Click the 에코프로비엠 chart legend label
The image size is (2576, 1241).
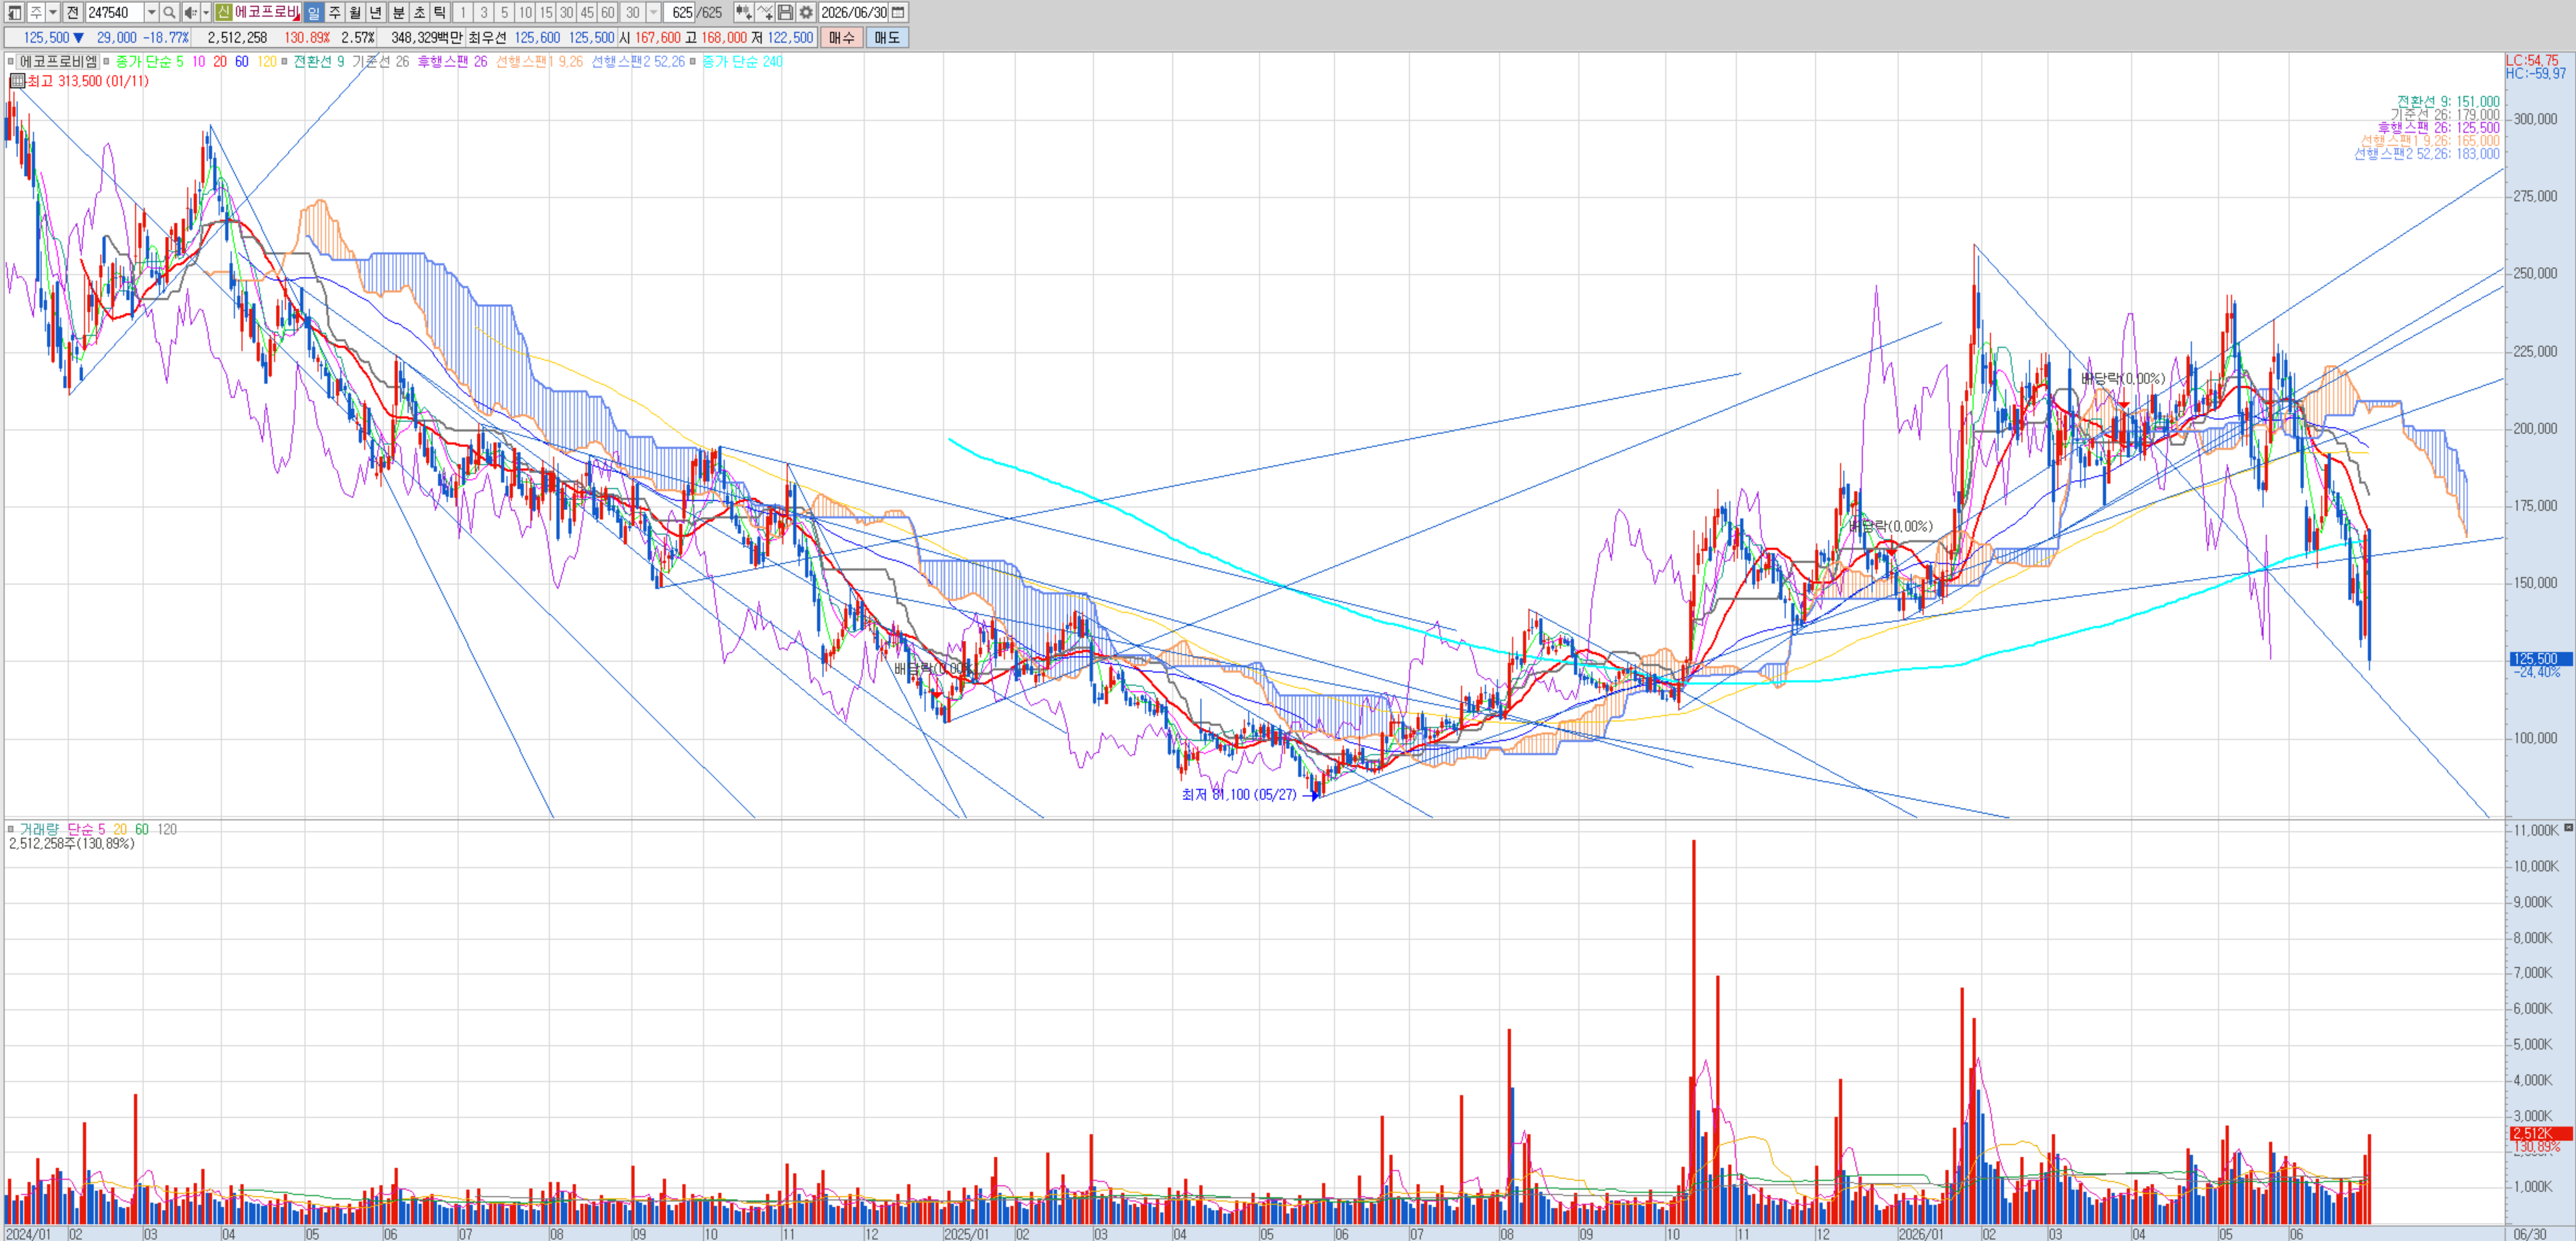point(59,62)
